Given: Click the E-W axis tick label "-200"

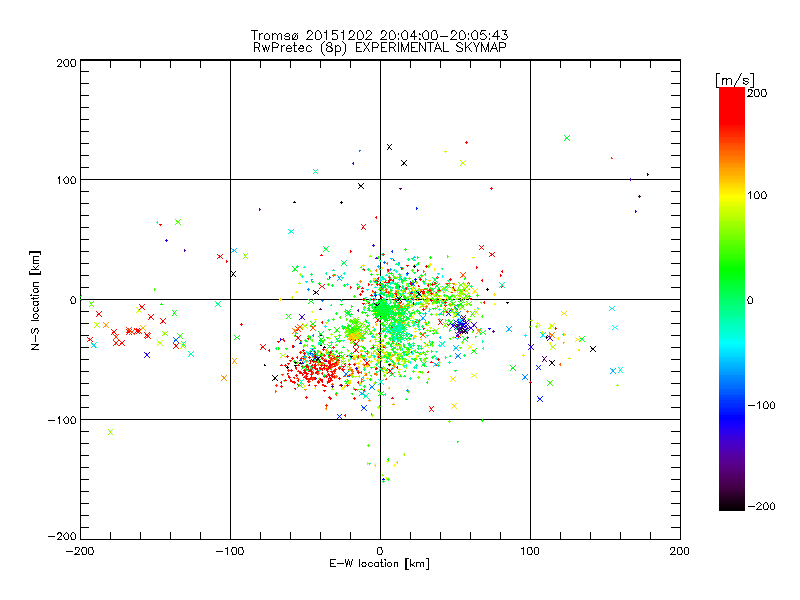Looking at the screenshot, I should 80,551.
